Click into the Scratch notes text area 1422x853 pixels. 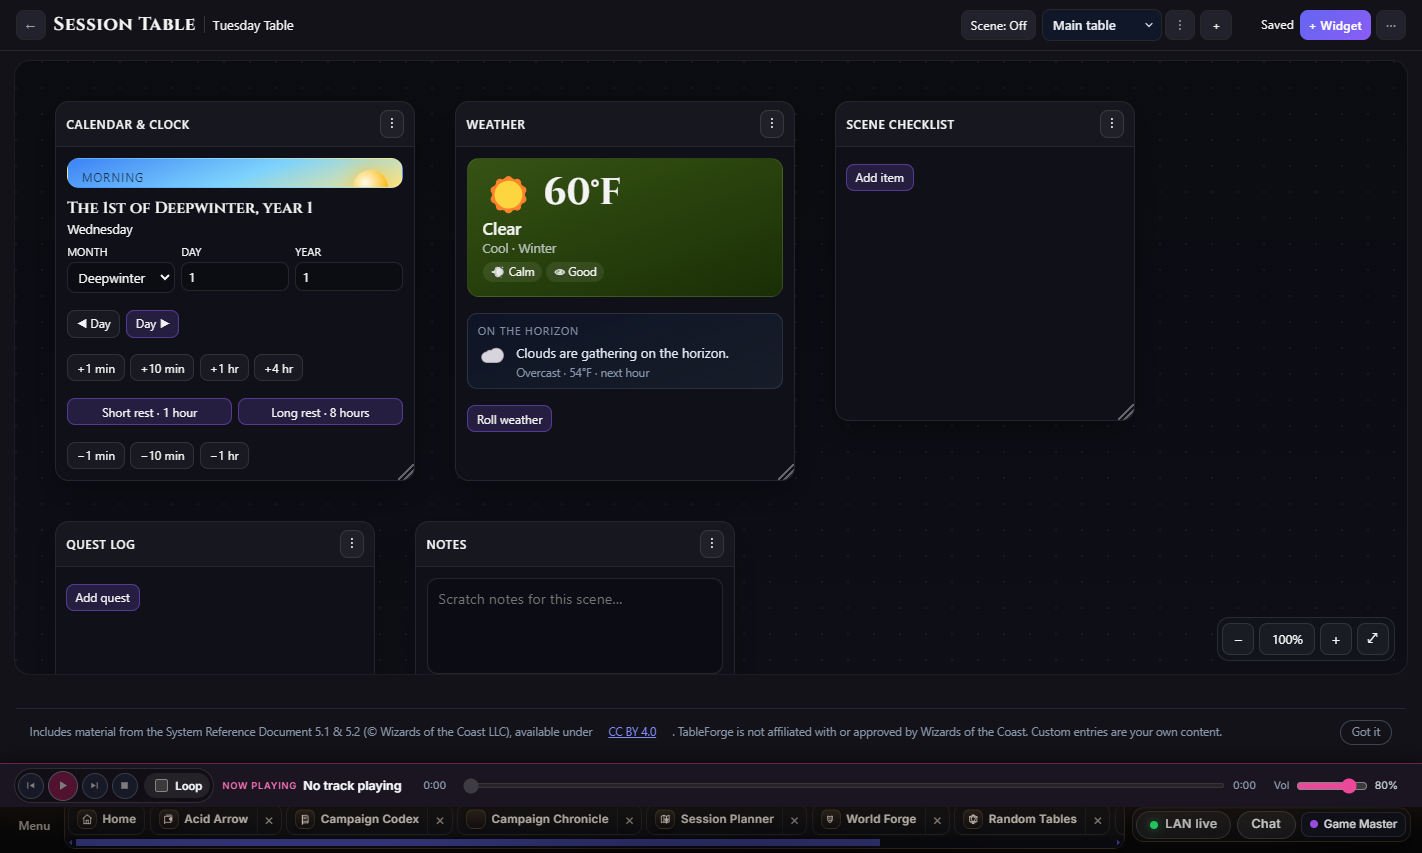click(575, 626)
